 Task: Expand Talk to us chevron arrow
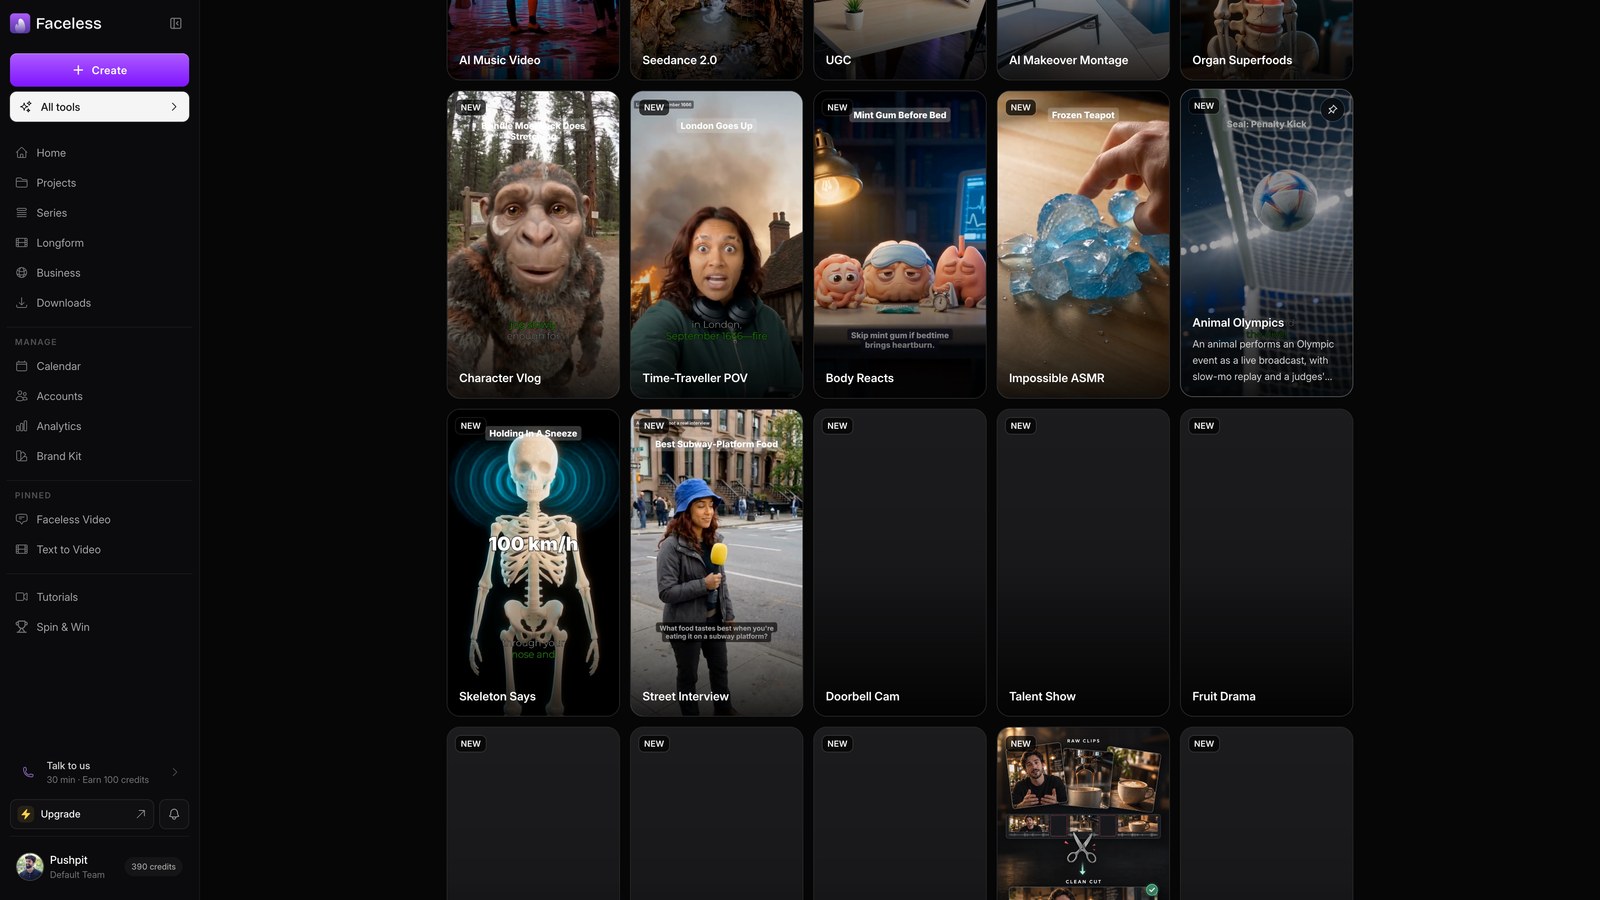175,772
